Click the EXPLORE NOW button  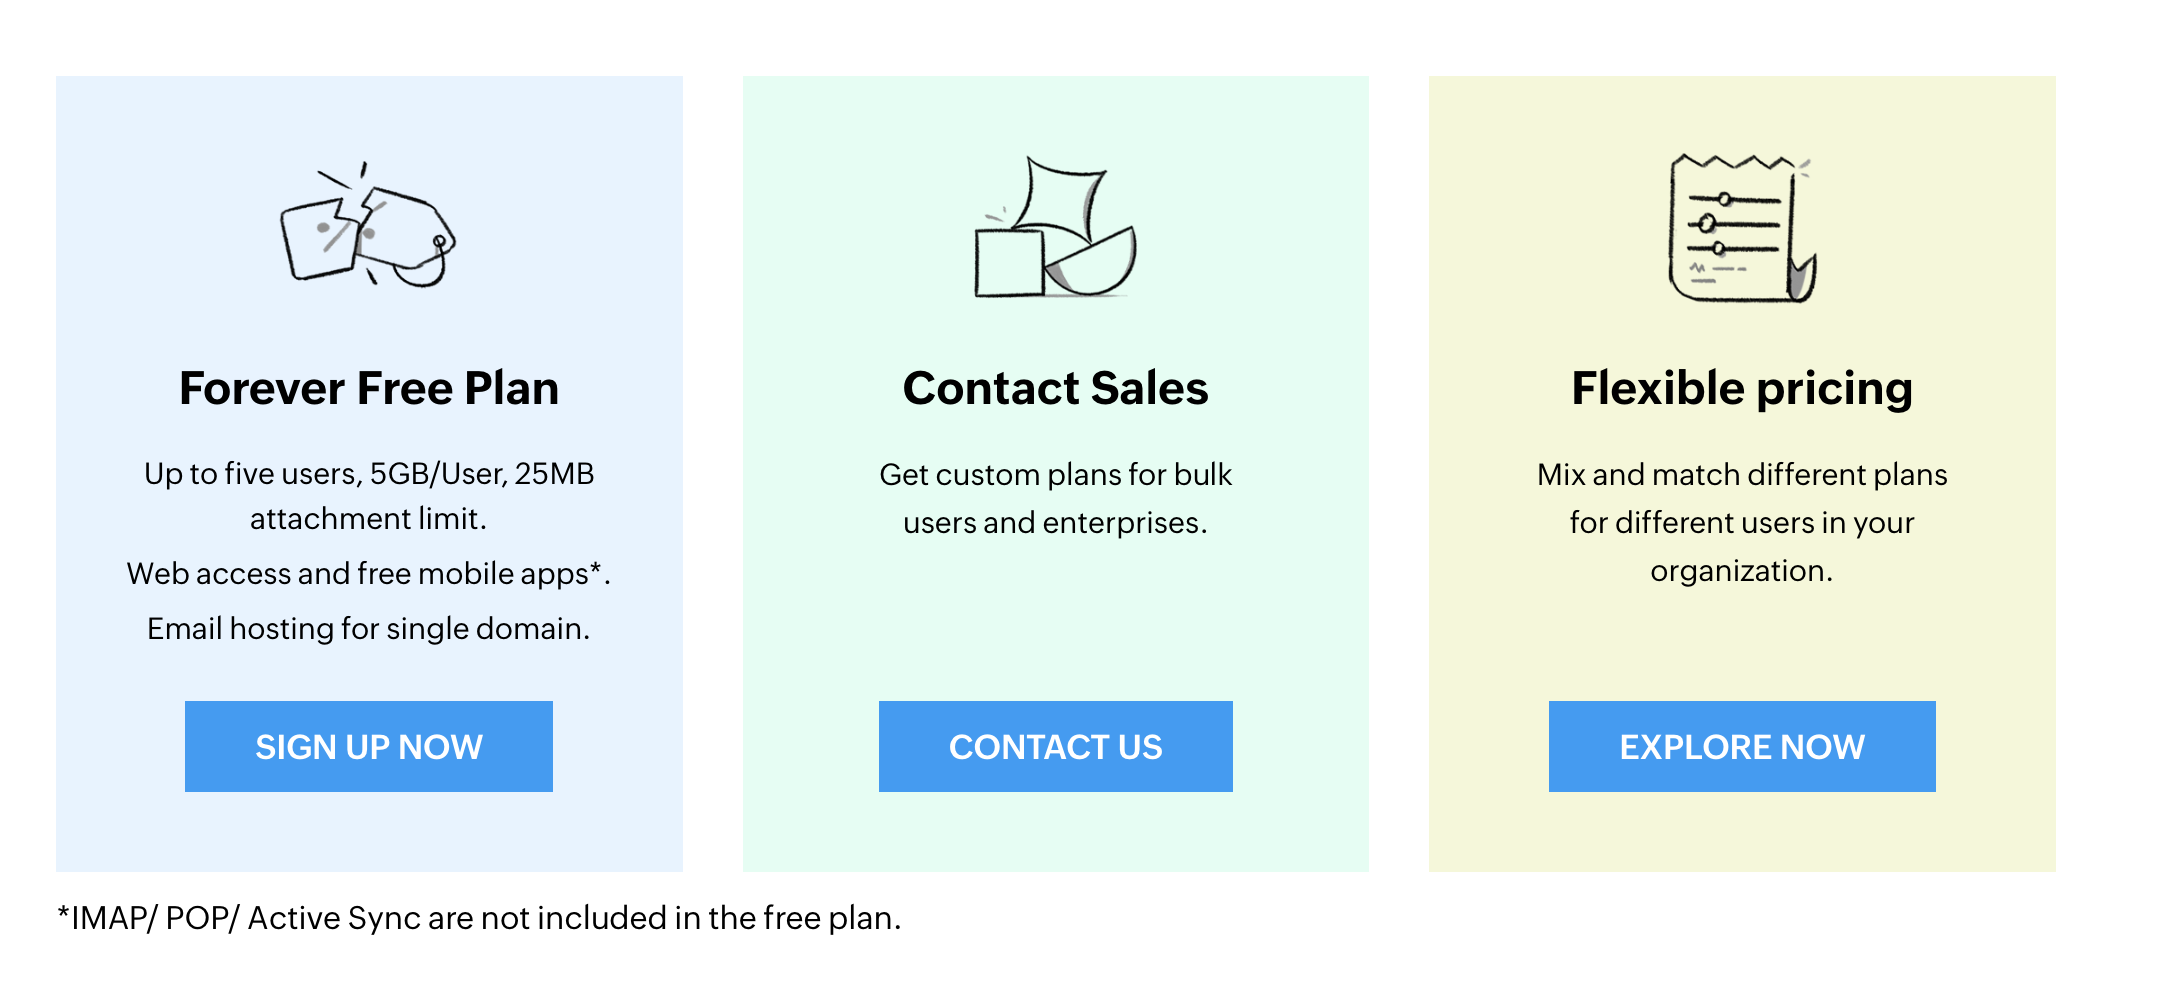[x=1742, y=746]
